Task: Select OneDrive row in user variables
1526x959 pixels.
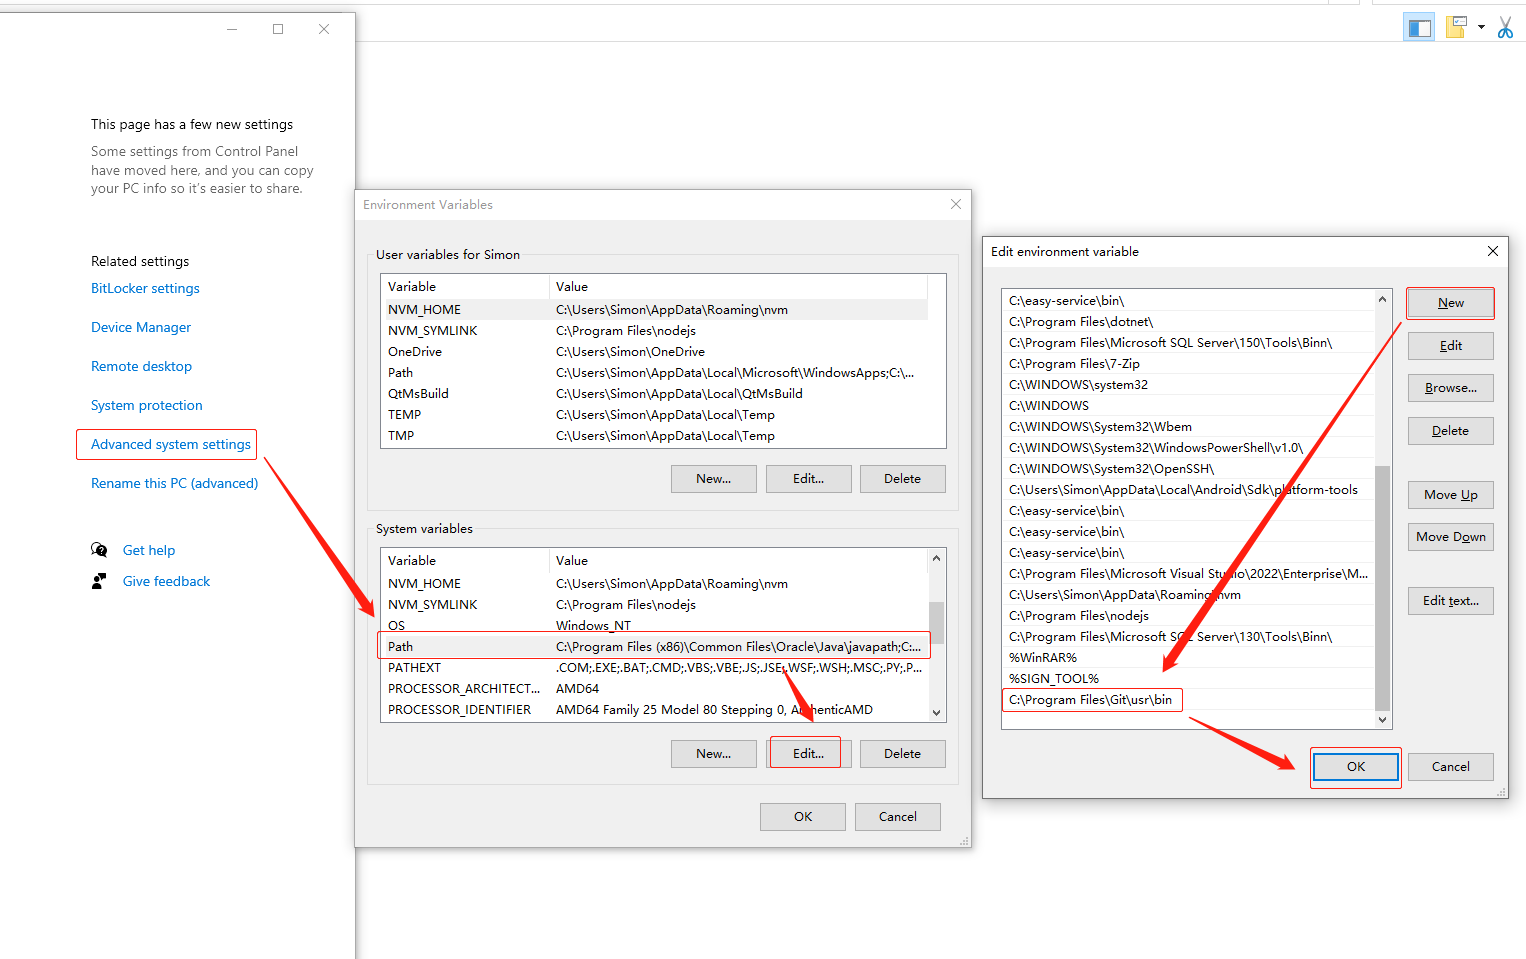Action: click(655, 352)
